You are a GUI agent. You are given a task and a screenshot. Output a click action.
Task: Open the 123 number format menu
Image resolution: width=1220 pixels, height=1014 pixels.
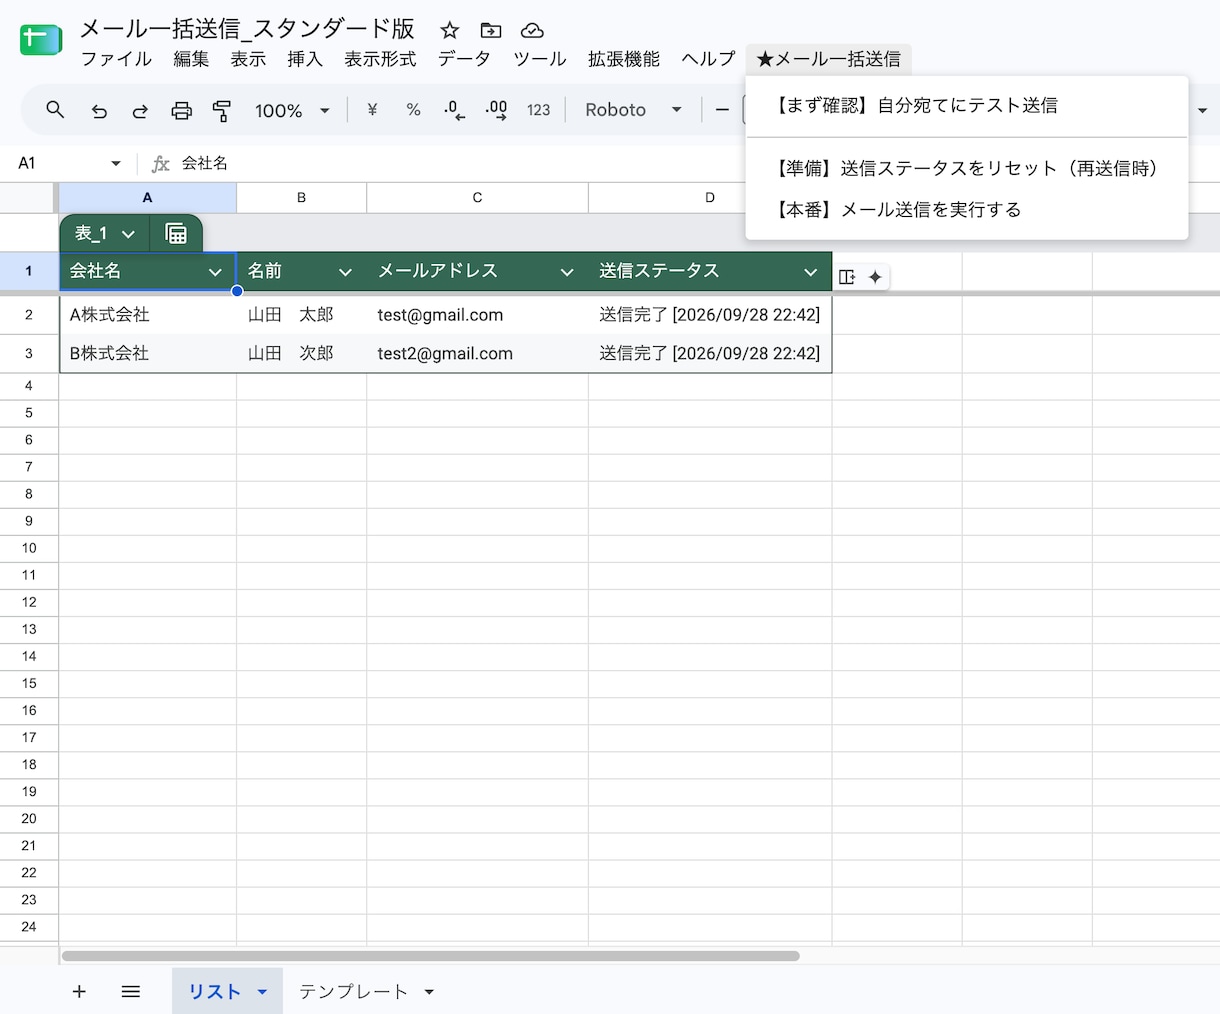(x=539, y=110)
